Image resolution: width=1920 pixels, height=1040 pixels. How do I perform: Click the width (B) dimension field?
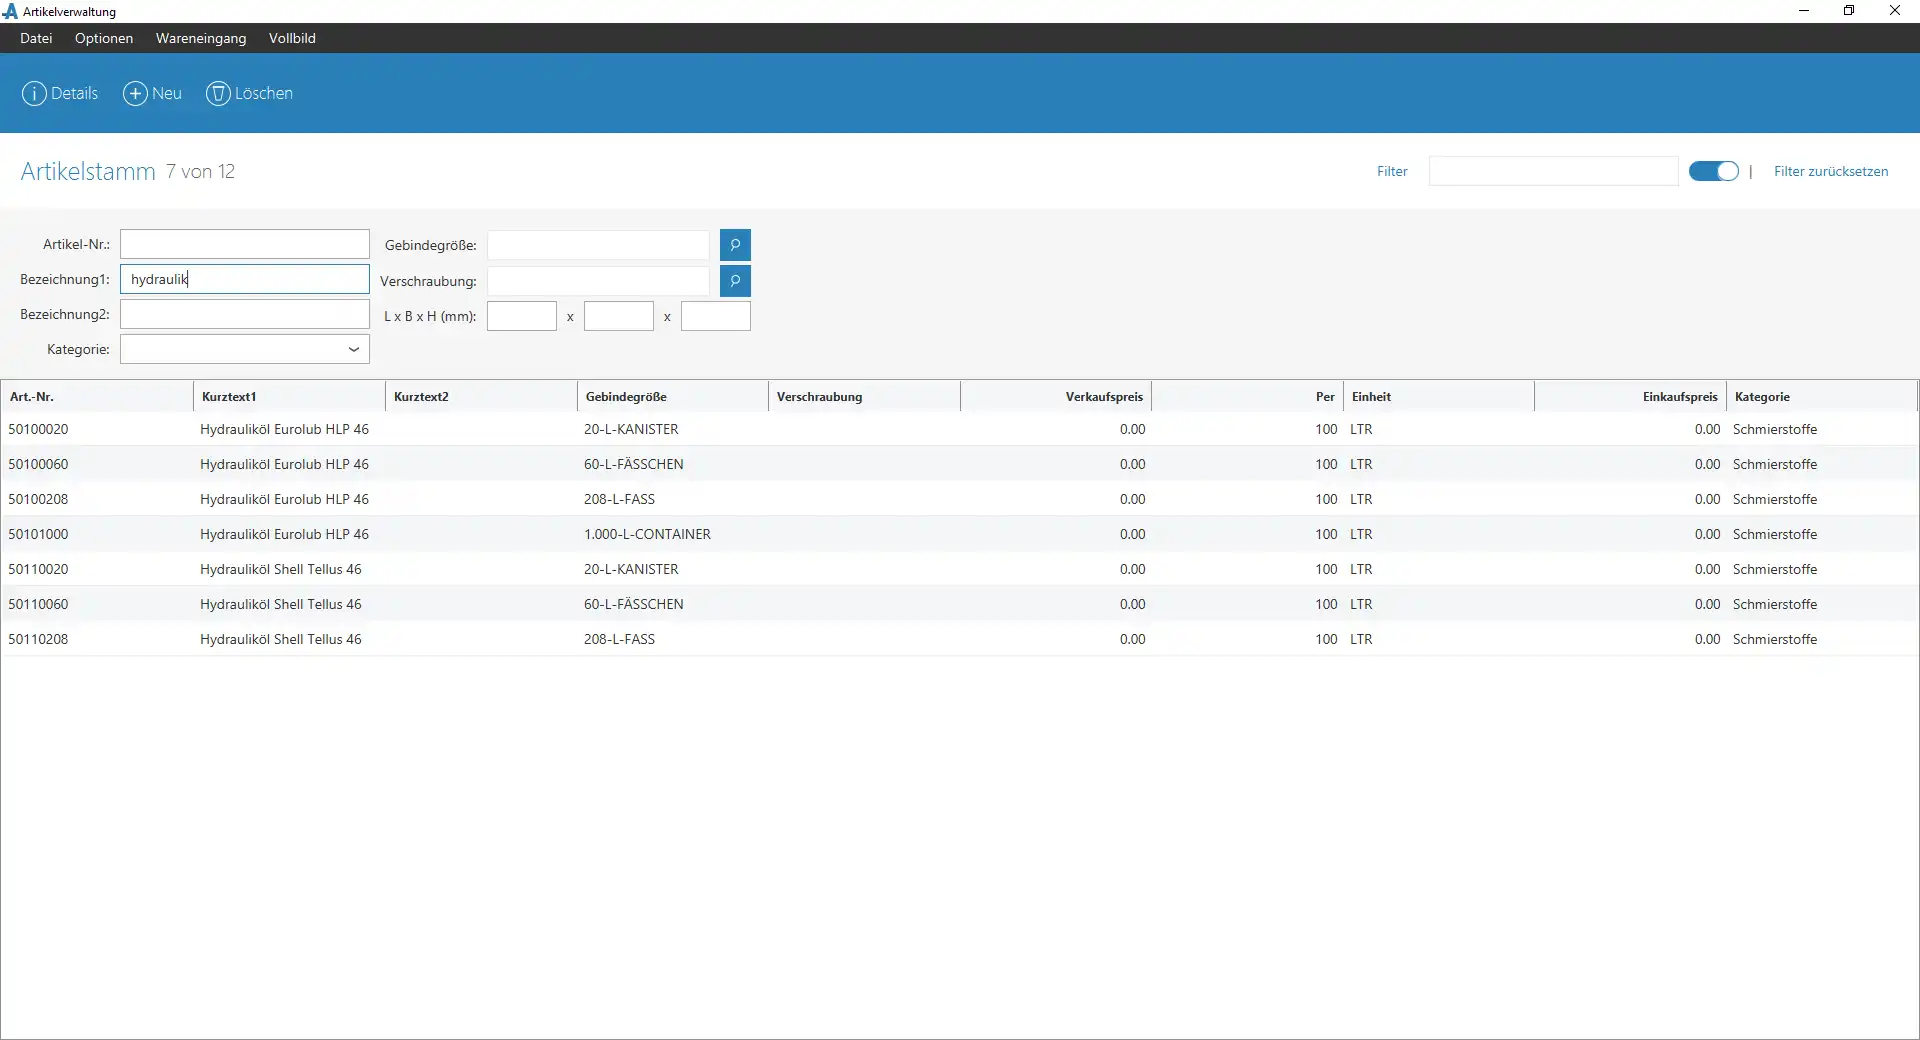pyautogui.click(x=619, y=316)
